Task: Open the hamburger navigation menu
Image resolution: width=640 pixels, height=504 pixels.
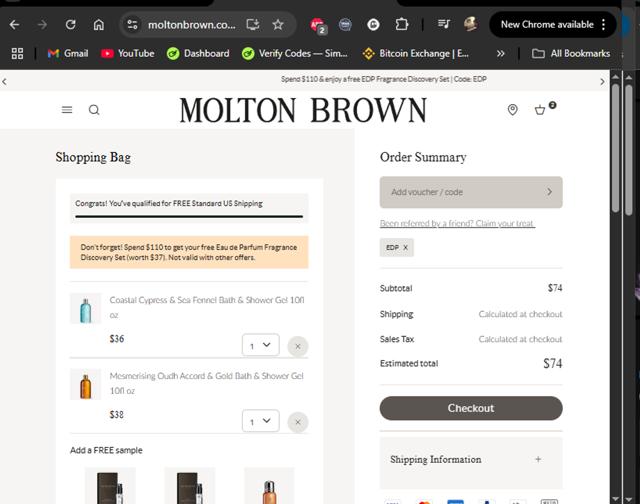Action: coord(67,110)
